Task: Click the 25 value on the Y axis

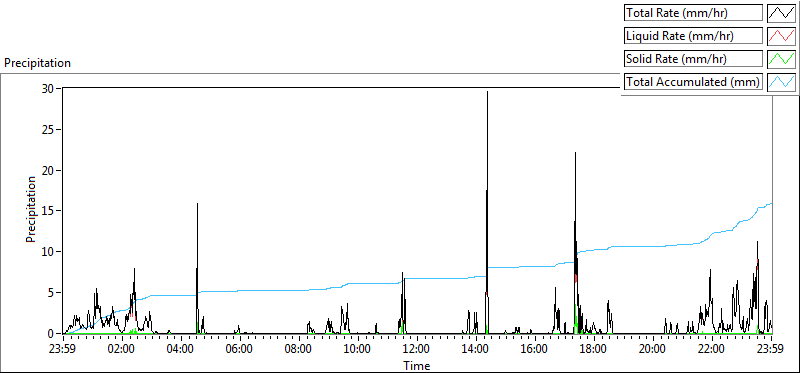Action: (x=48, y=129)
